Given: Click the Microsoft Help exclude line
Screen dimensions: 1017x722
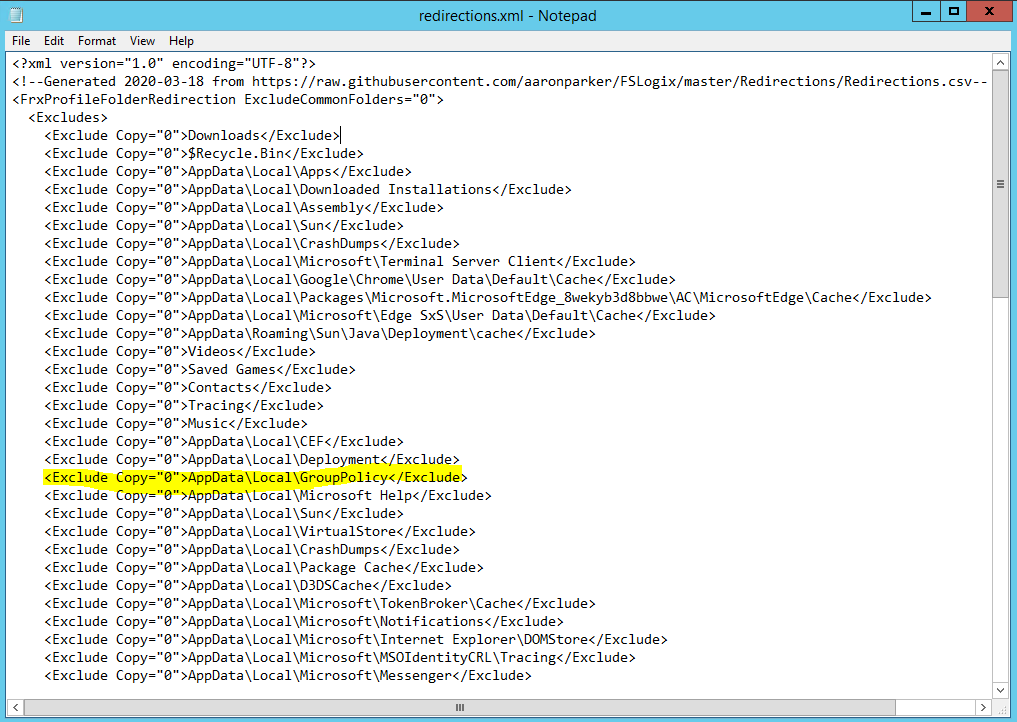Looking at the screenshot, I should 268,496.
